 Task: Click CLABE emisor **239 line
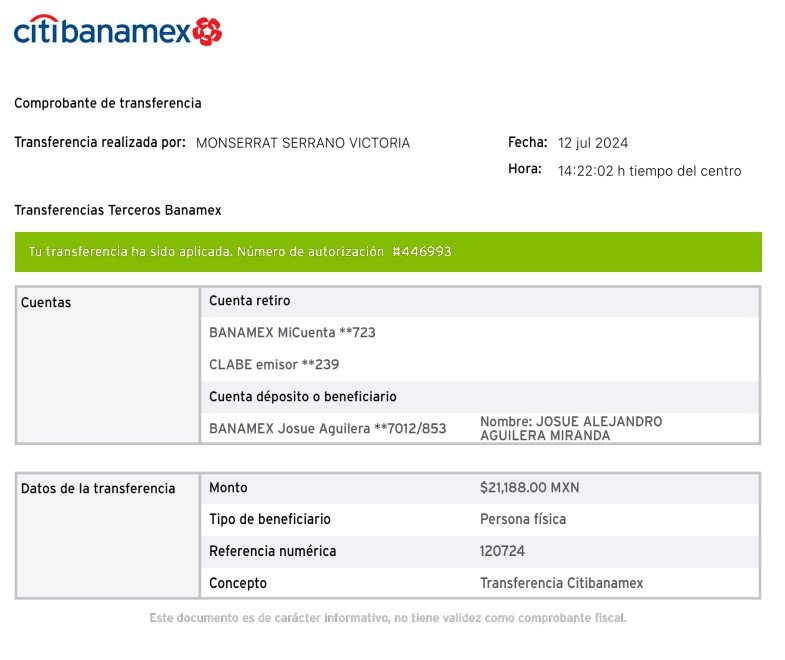click(x=274, y=365)
